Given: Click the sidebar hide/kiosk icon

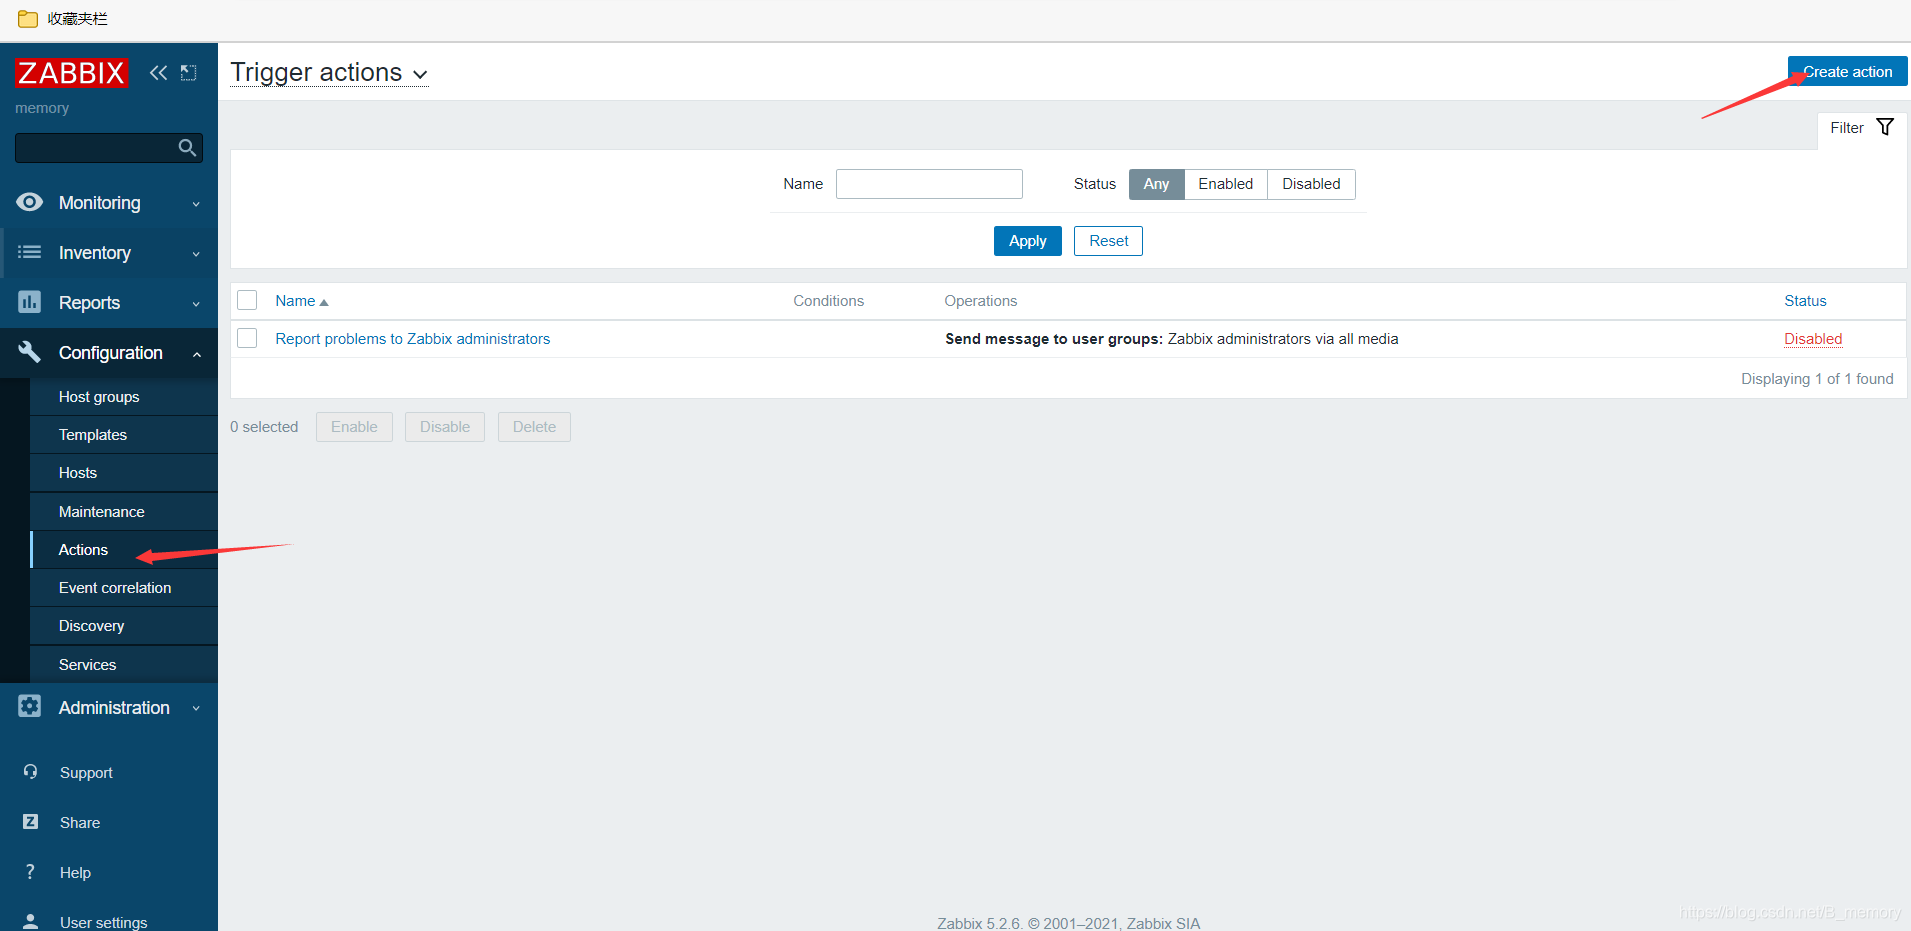Looking at the screenshot, I should coord(188,72).
